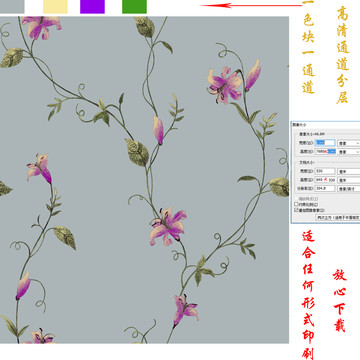The height and width of the screenshot is (360, 360).
Task: Click the pixel height input field
Action: pyautogui.click(x=325, y=151)
